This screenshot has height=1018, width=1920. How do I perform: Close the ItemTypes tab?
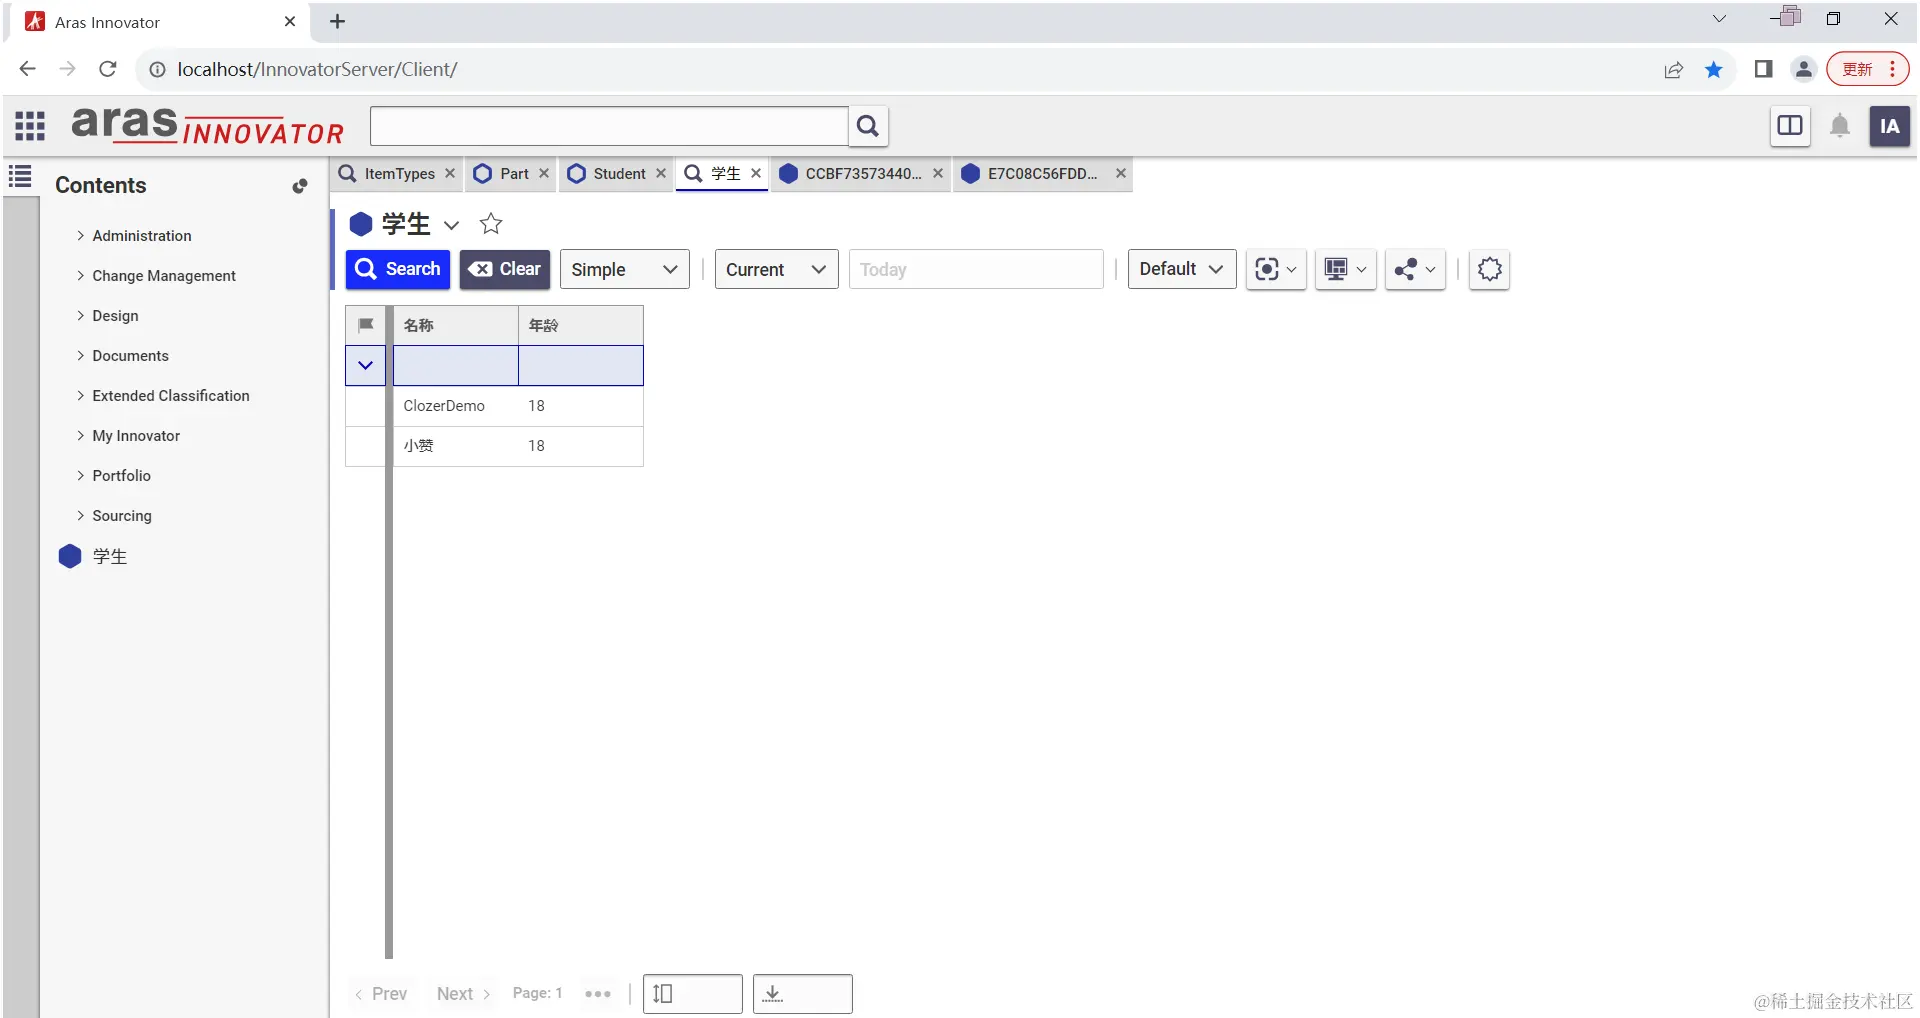pos(450,173)
